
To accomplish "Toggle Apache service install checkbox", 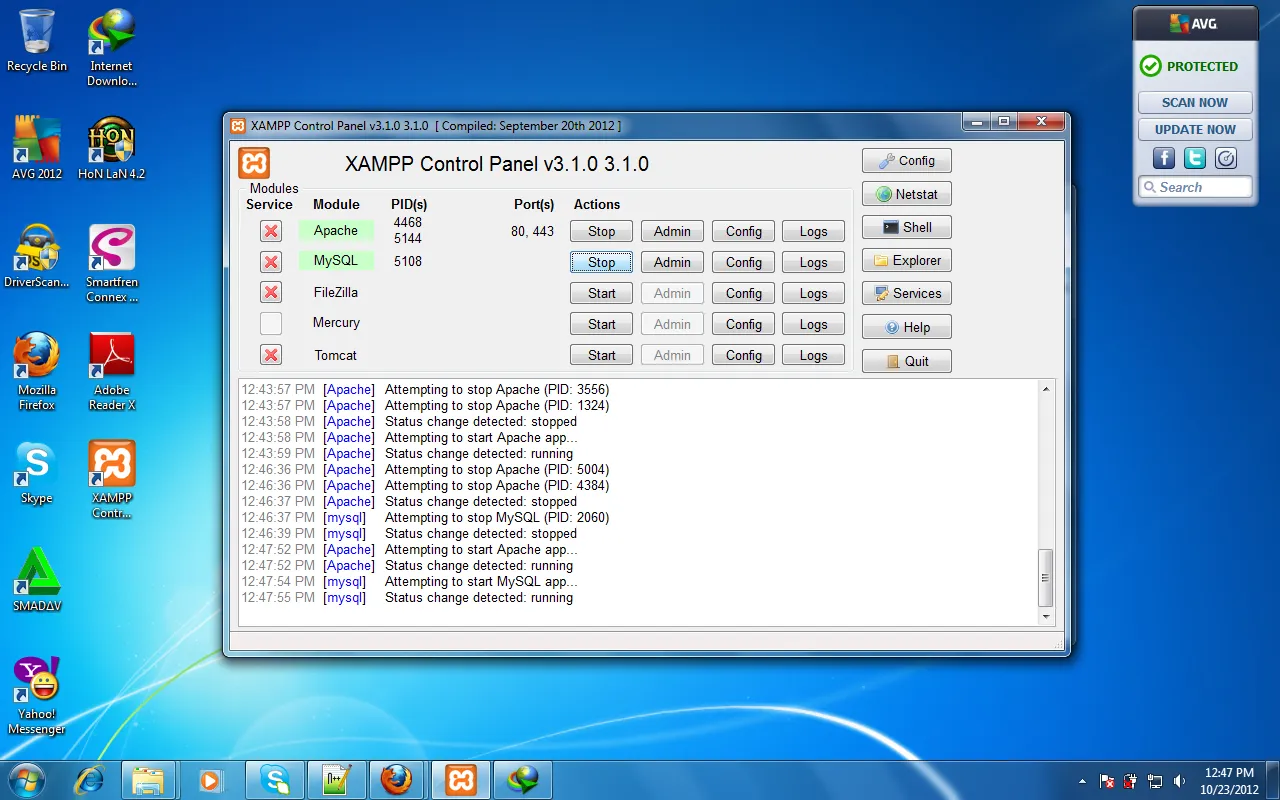I will tap(270, 231).
